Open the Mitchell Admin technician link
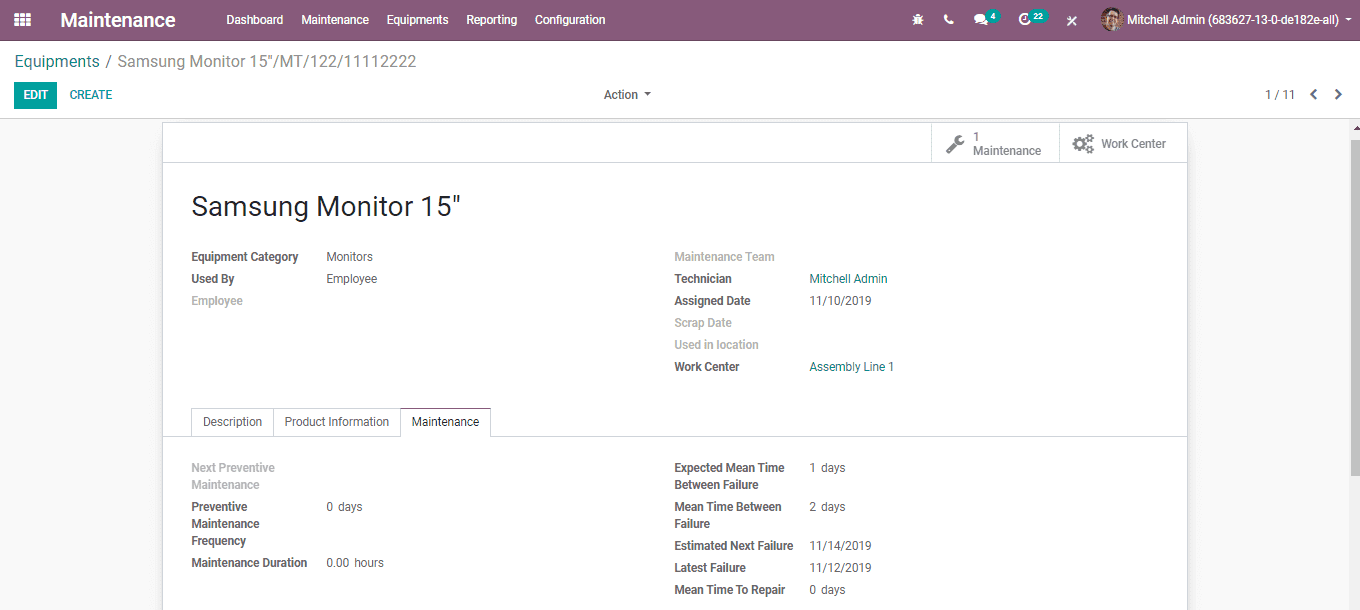Viewport: 1360px width, 610px height. coord(848,279)
